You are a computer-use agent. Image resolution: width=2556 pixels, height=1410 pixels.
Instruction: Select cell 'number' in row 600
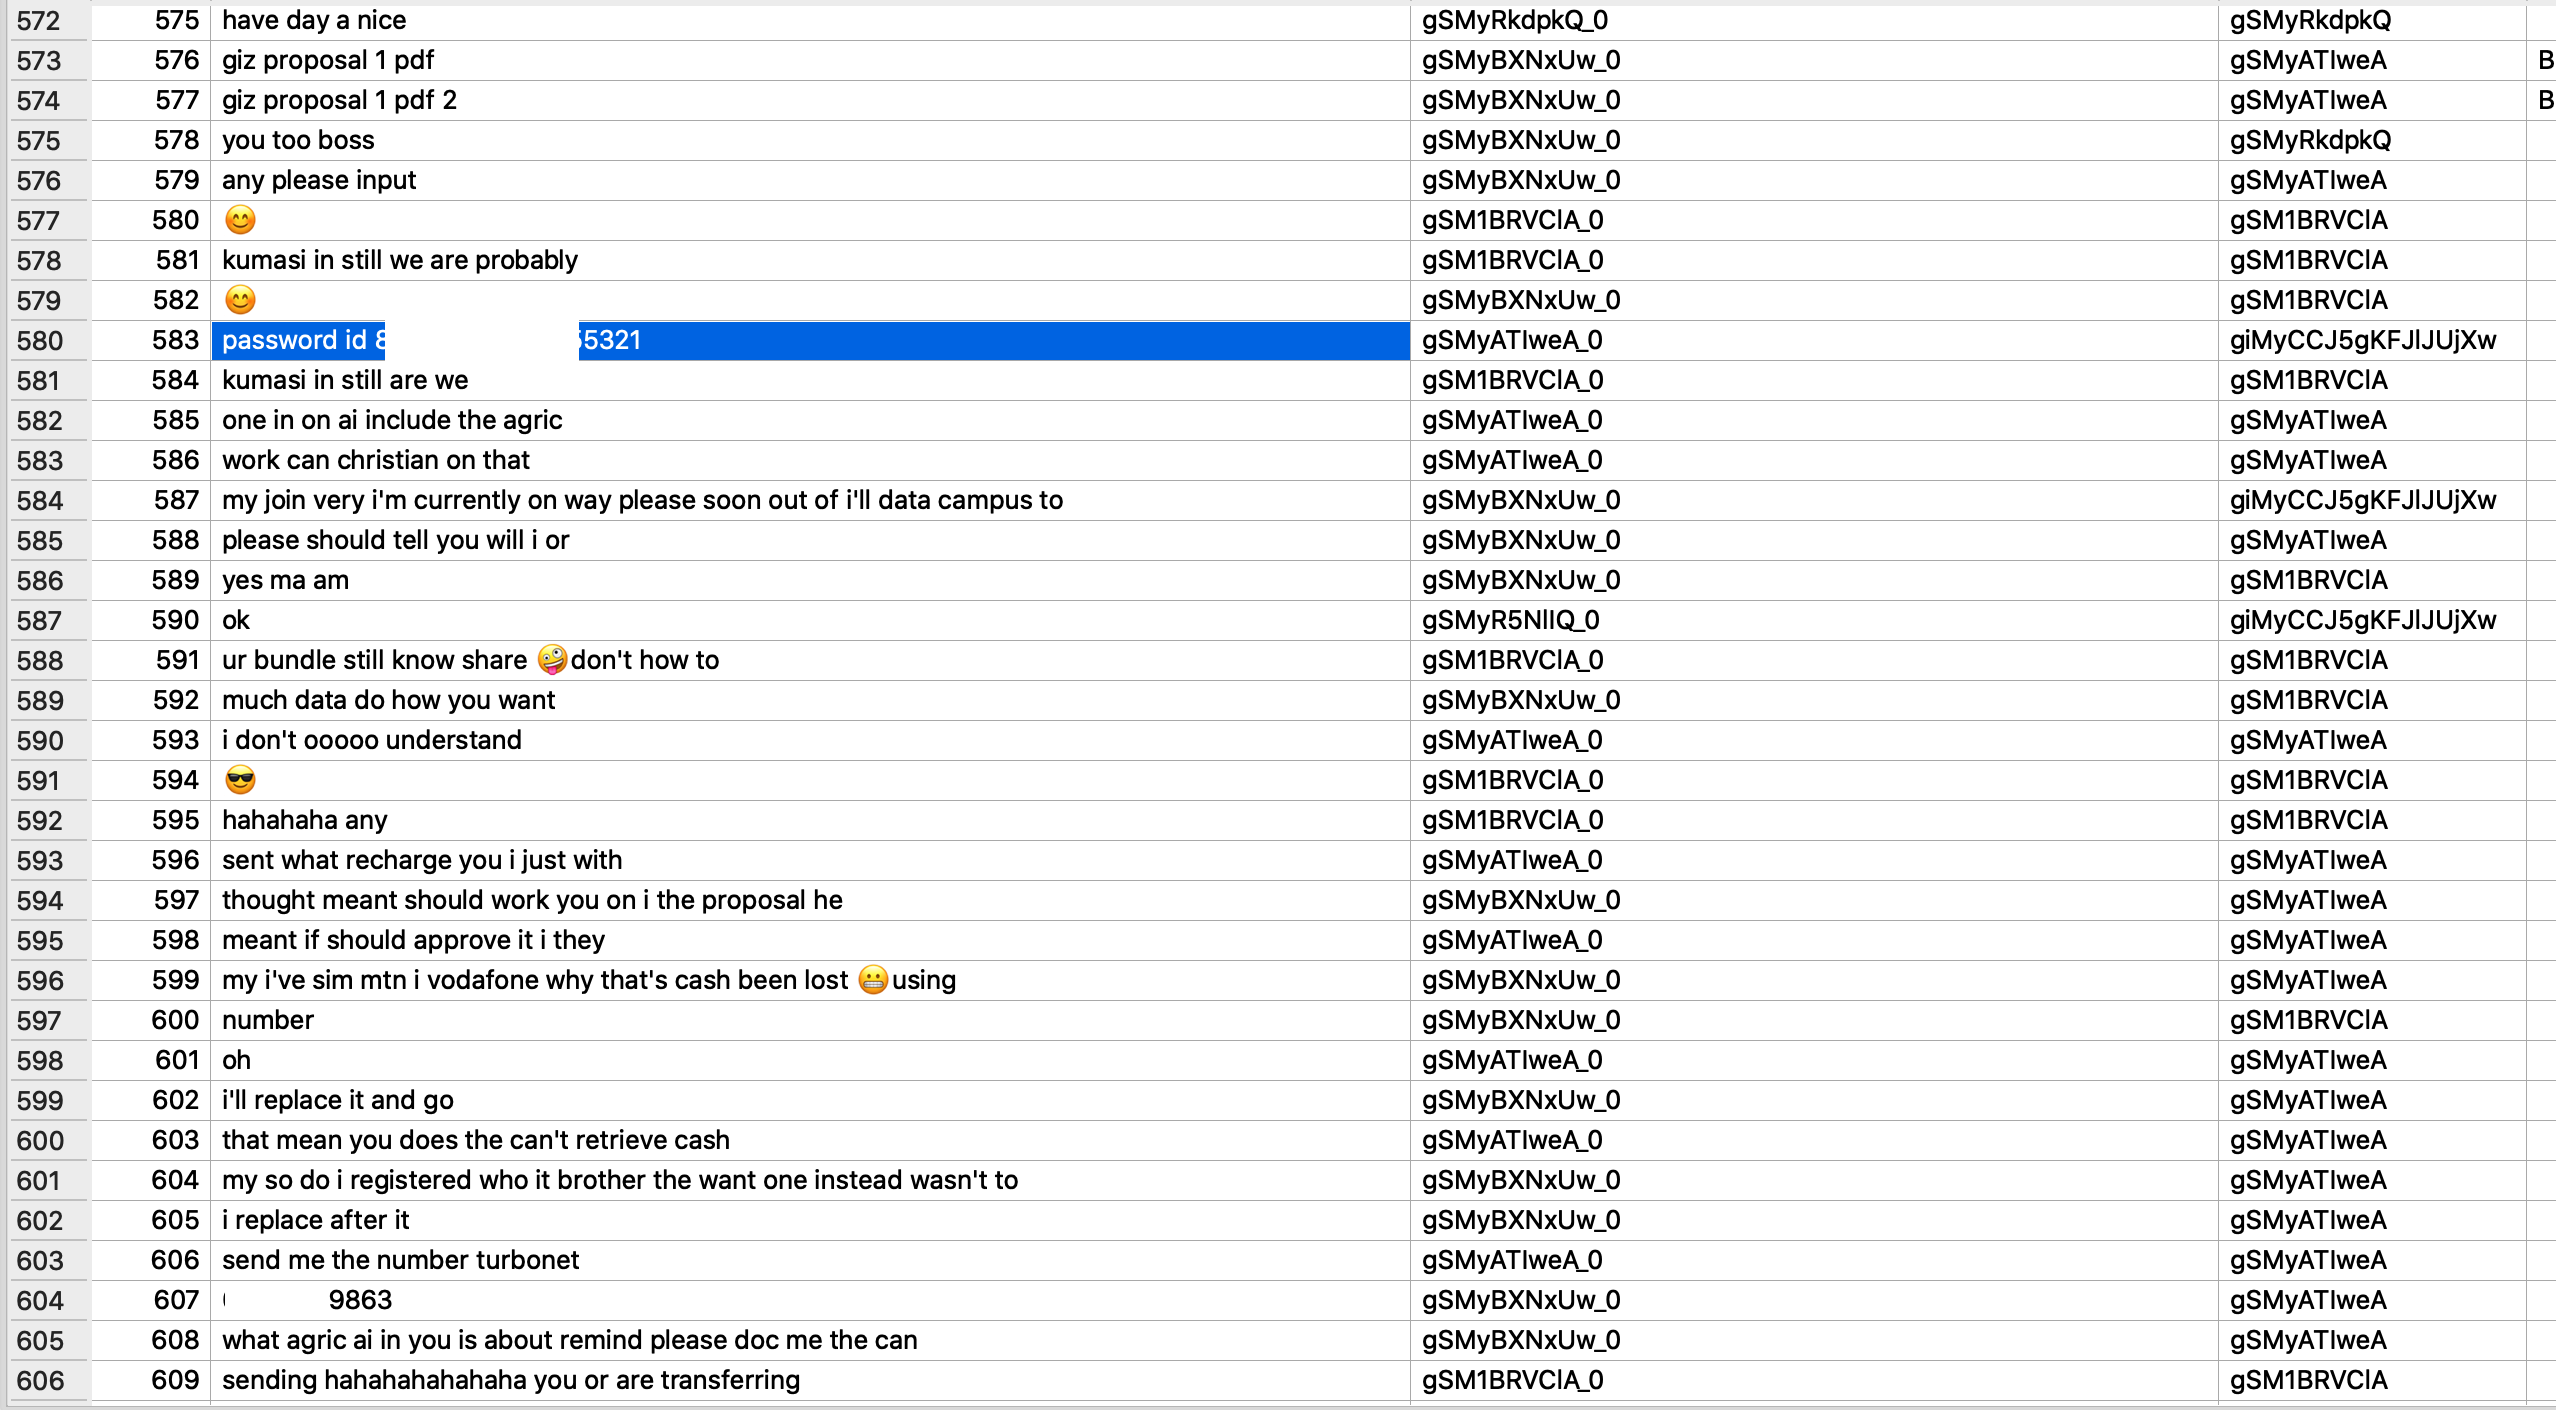click(810, 1020)
